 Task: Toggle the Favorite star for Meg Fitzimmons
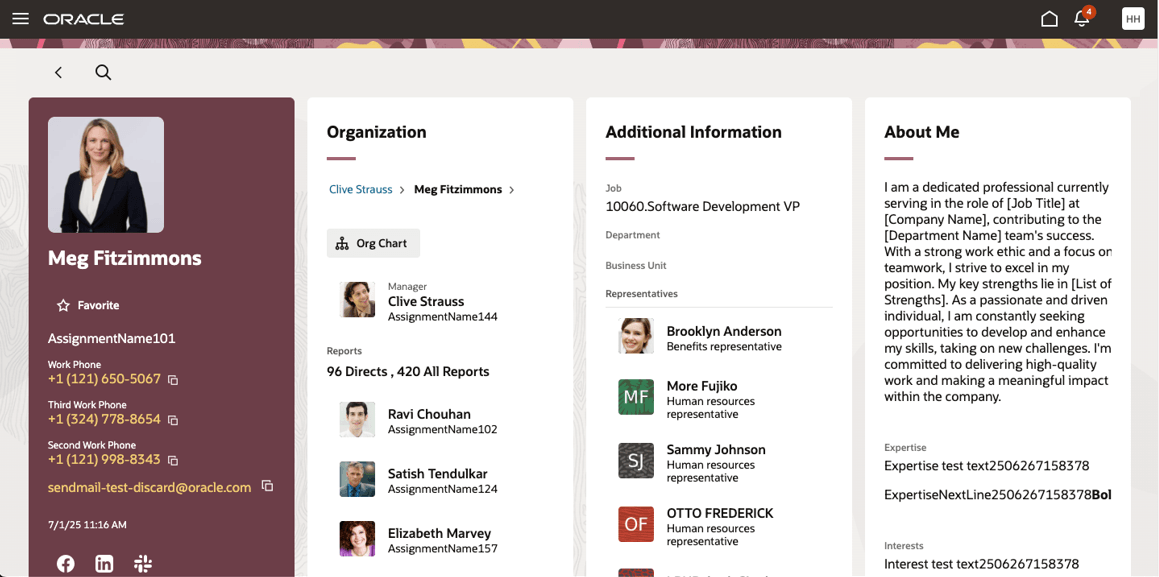pos(62,305)
